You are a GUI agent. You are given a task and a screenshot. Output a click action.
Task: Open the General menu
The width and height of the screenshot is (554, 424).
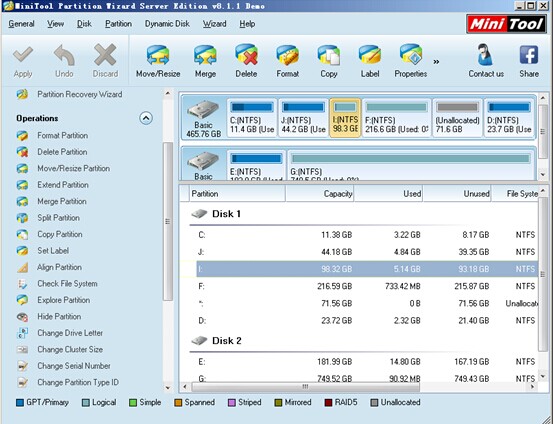coord(21,24)
